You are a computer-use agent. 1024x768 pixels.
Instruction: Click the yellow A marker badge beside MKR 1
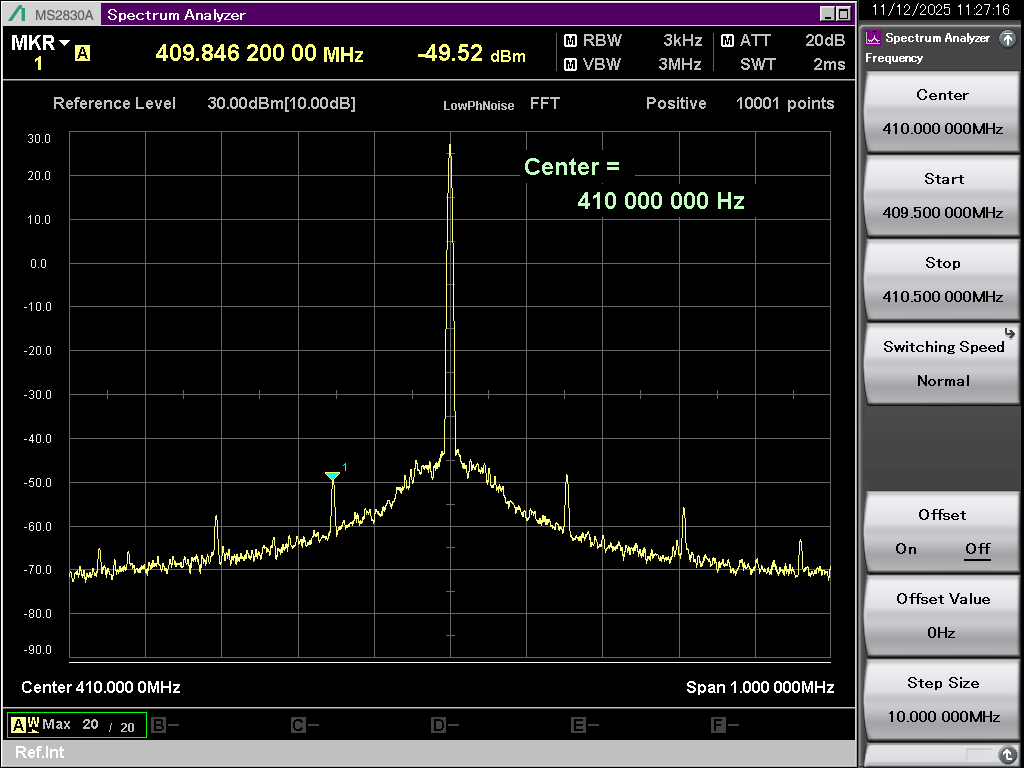(84, 51)
